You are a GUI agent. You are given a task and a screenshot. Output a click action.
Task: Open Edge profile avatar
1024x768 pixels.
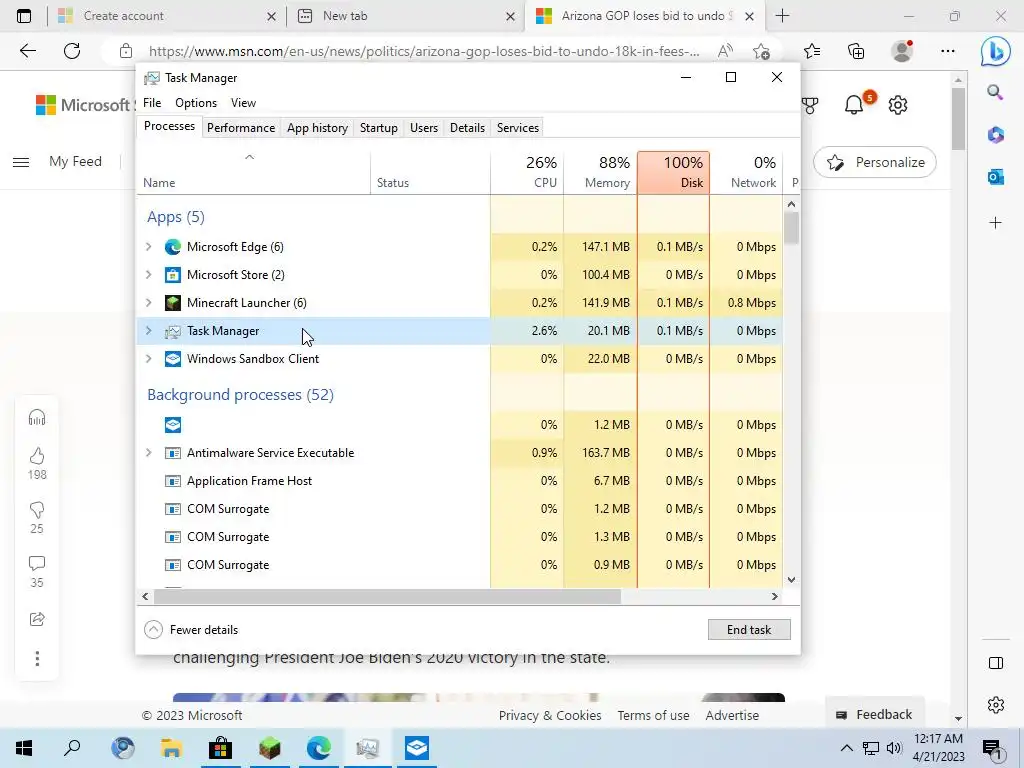[x=902, y=51]
